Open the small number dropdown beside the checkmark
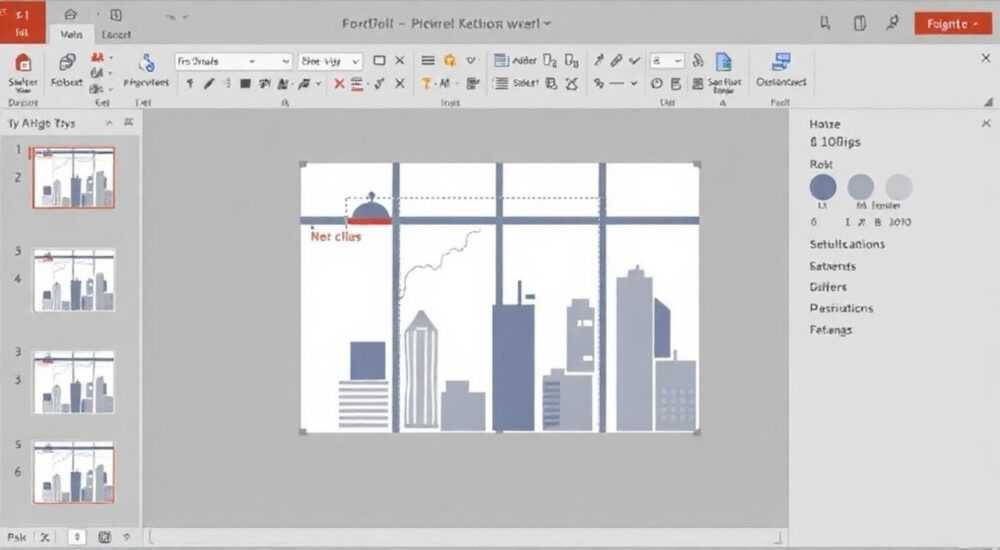This screenshot has height=550, width=1000. point(667,61)
